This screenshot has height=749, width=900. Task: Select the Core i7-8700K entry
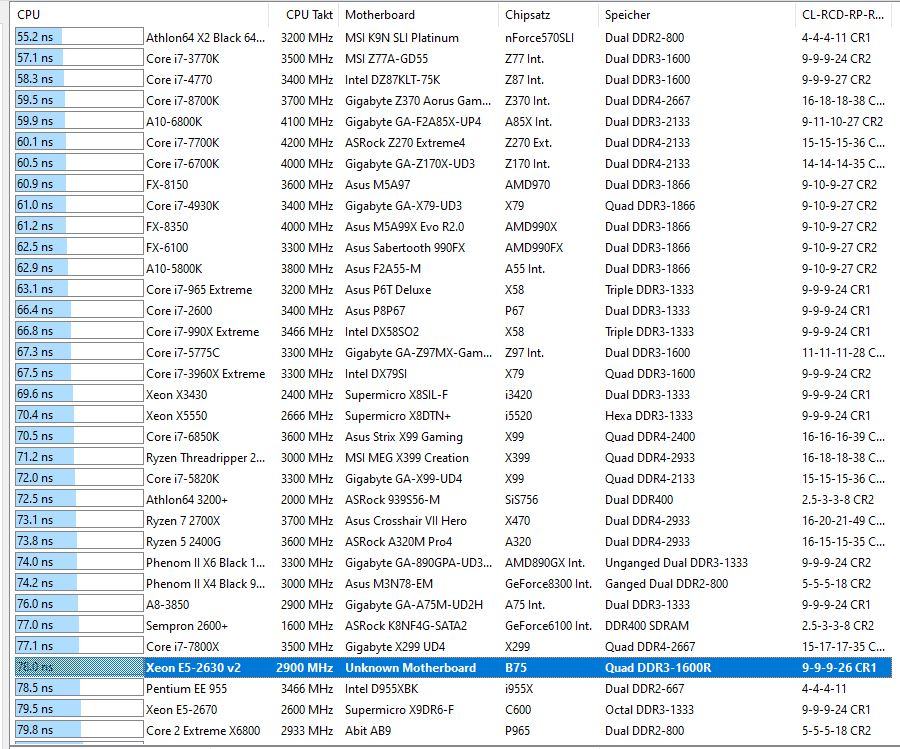(183, 100)
